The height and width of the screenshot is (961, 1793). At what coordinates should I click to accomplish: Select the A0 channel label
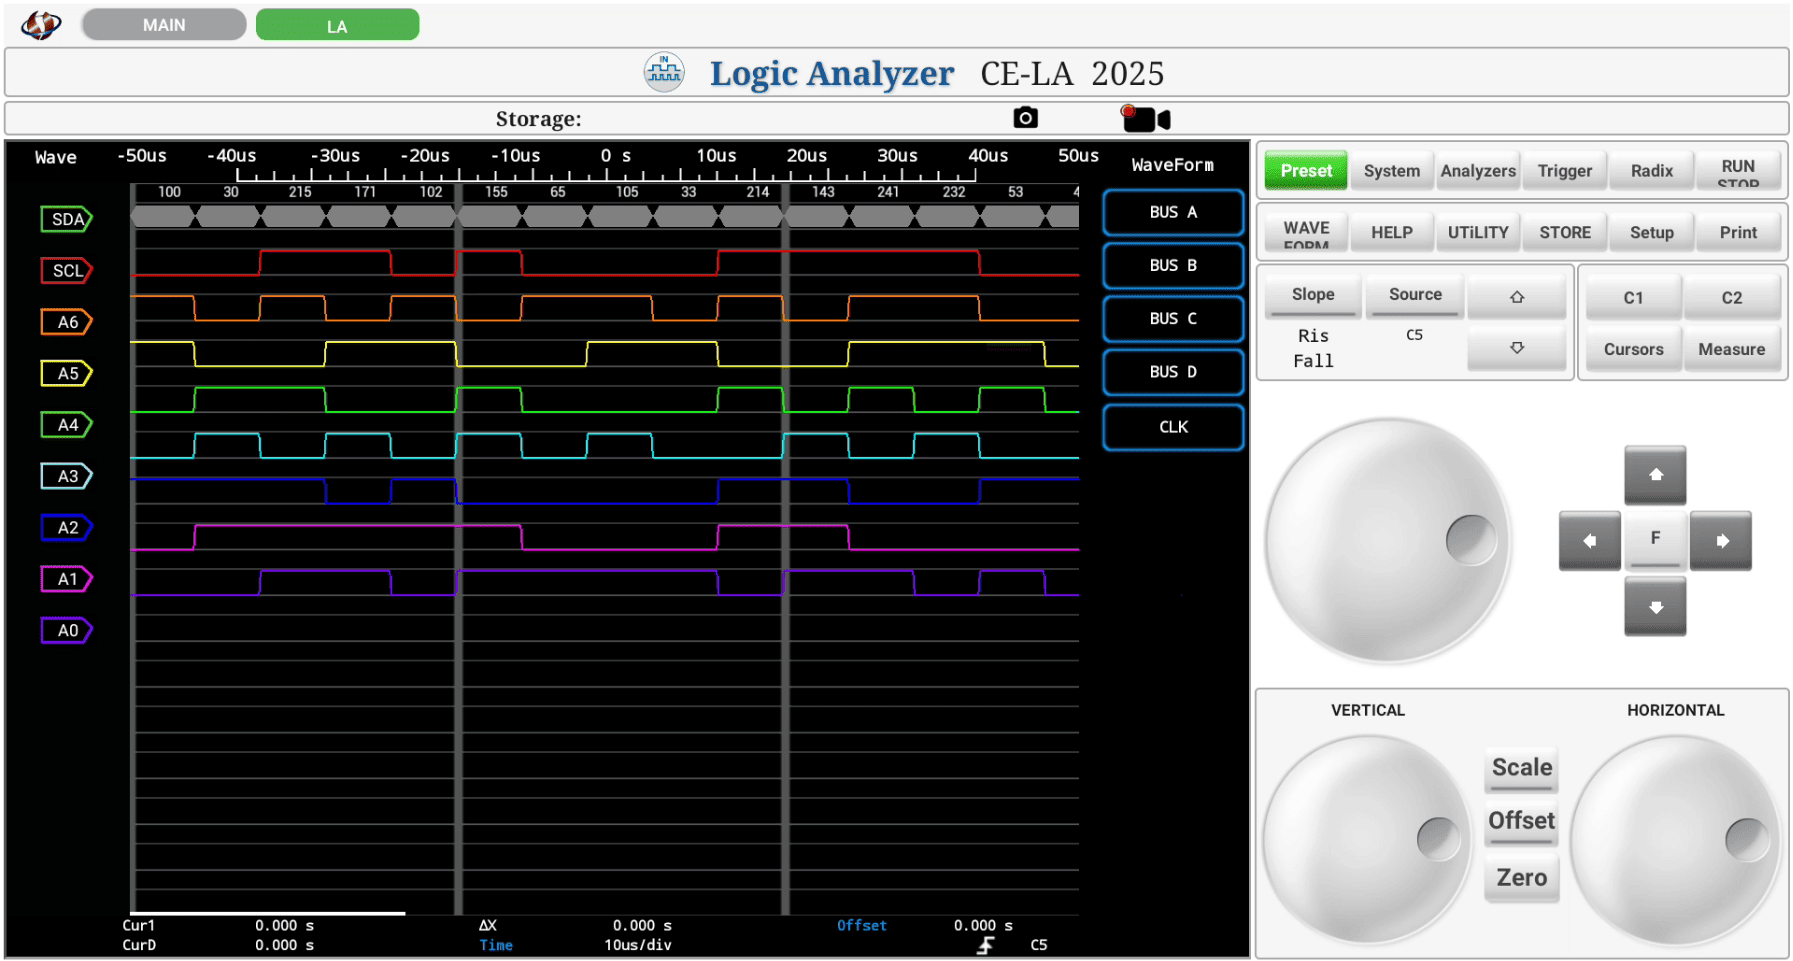tap(66, 630)
